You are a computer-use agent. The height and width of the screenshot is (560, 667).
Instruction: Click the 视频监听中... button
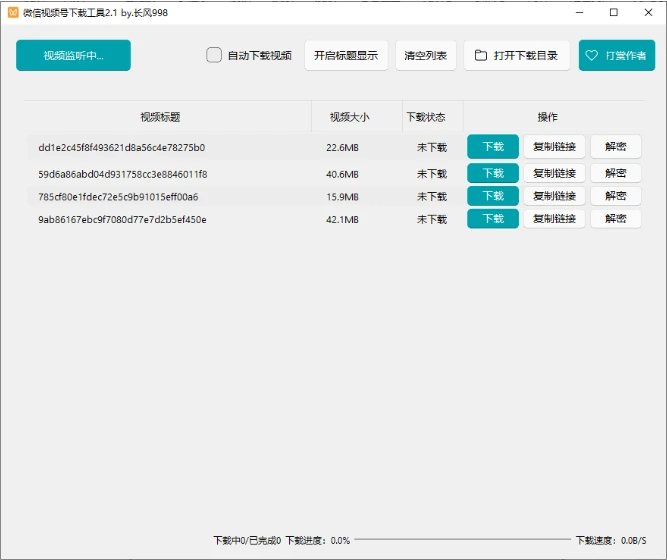pos(73,55)
